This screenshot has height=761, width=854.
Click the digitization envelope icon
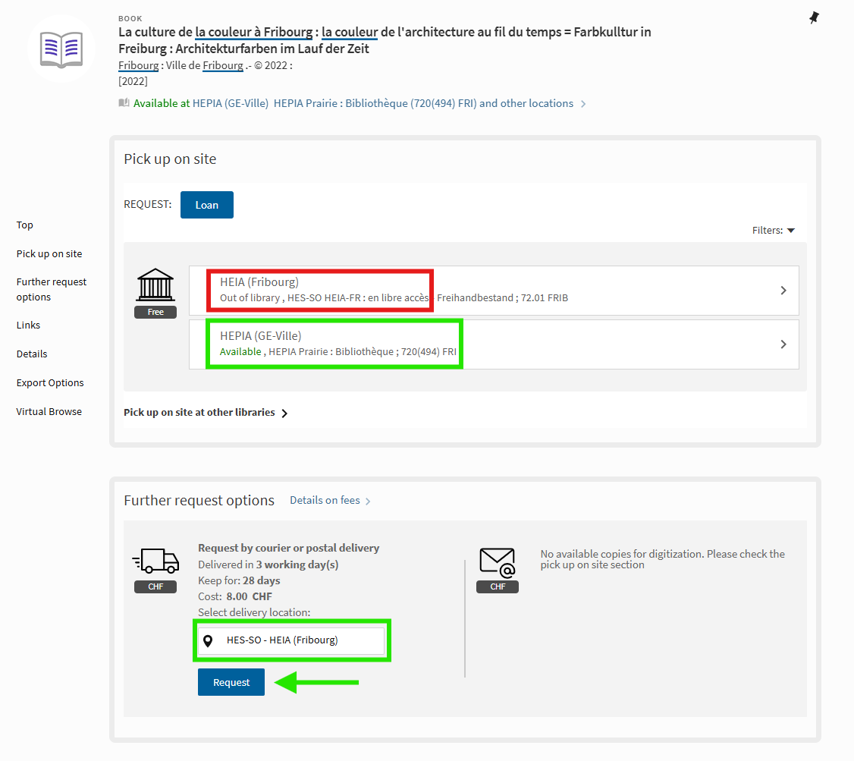coord(497,562)
